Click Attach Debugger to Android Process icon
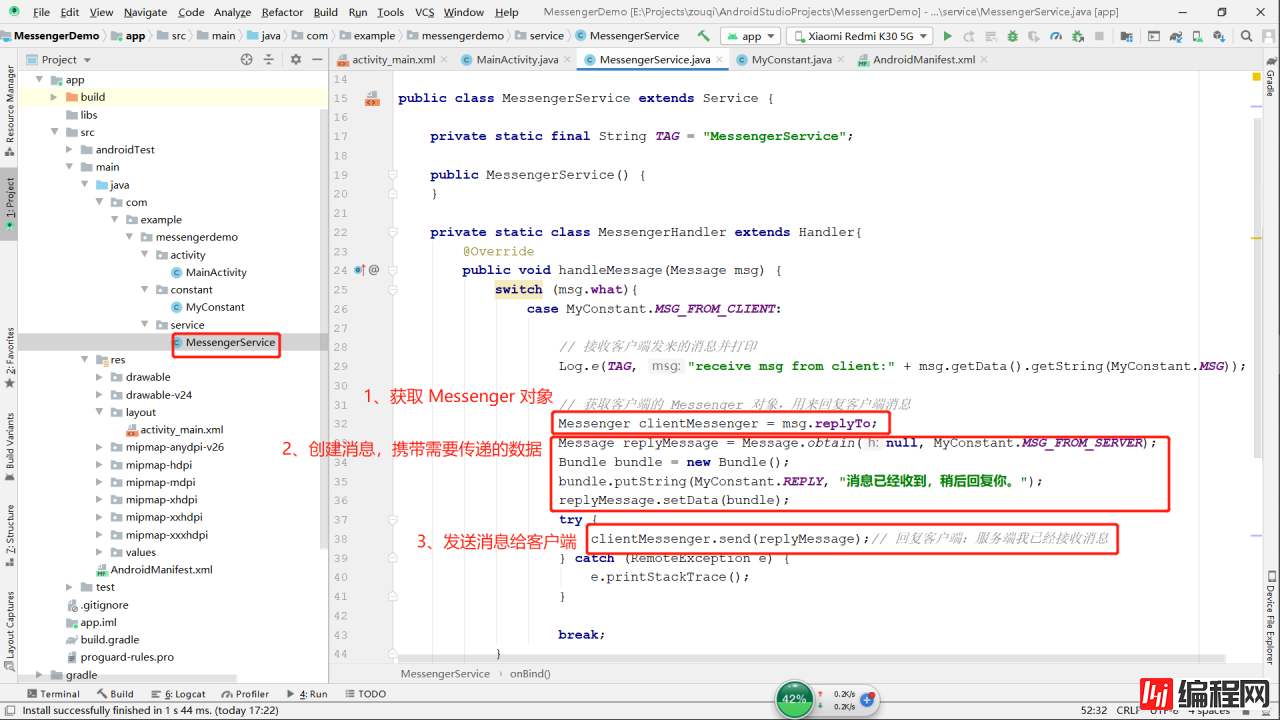This screenshot has width=1280, height=720. click(1078, 36)
